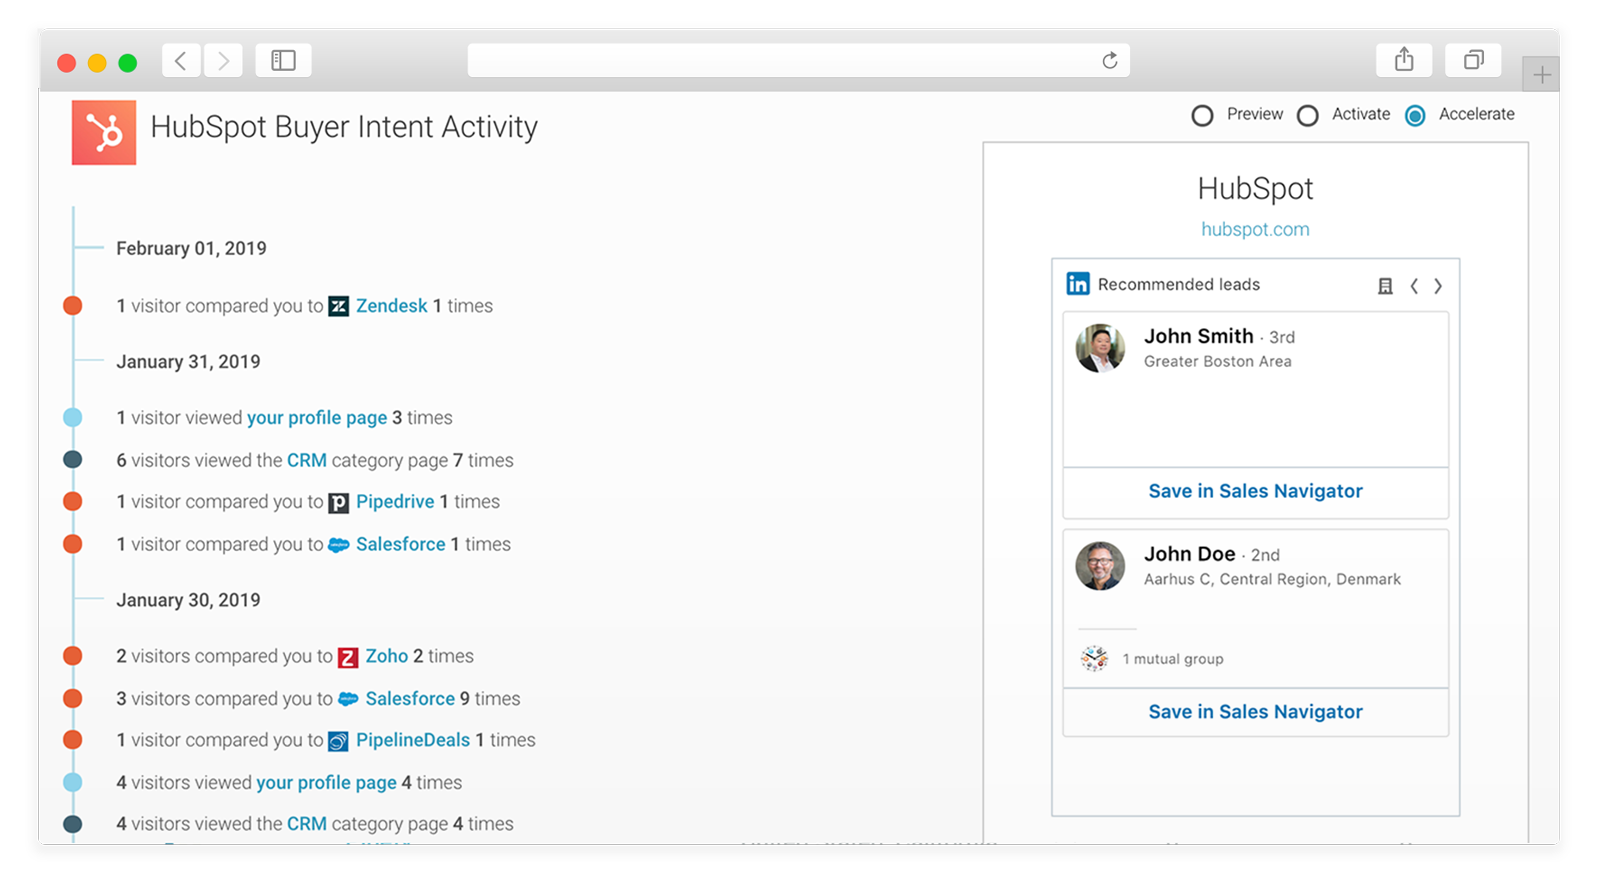
Task: Open your profile page link, 3 times
Action: pos(317,418)
